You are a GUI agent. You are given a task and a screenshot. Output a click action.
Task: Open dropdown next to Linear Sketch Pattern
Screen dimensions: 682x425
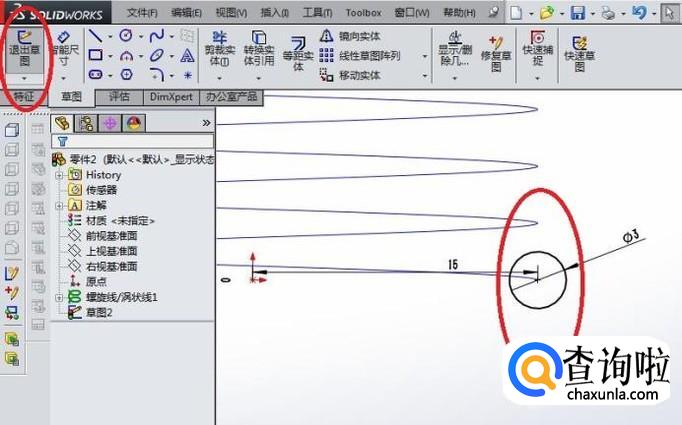pyautogui.click(x=425, y=56)
